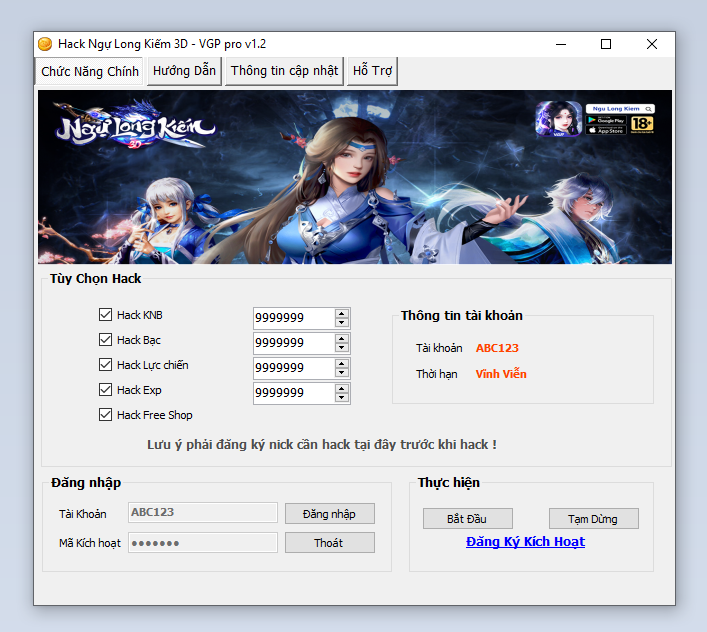The image size is (707, 632).
Task: Toggle the Hack Bạc checkbox
Action: coord(106,340)
